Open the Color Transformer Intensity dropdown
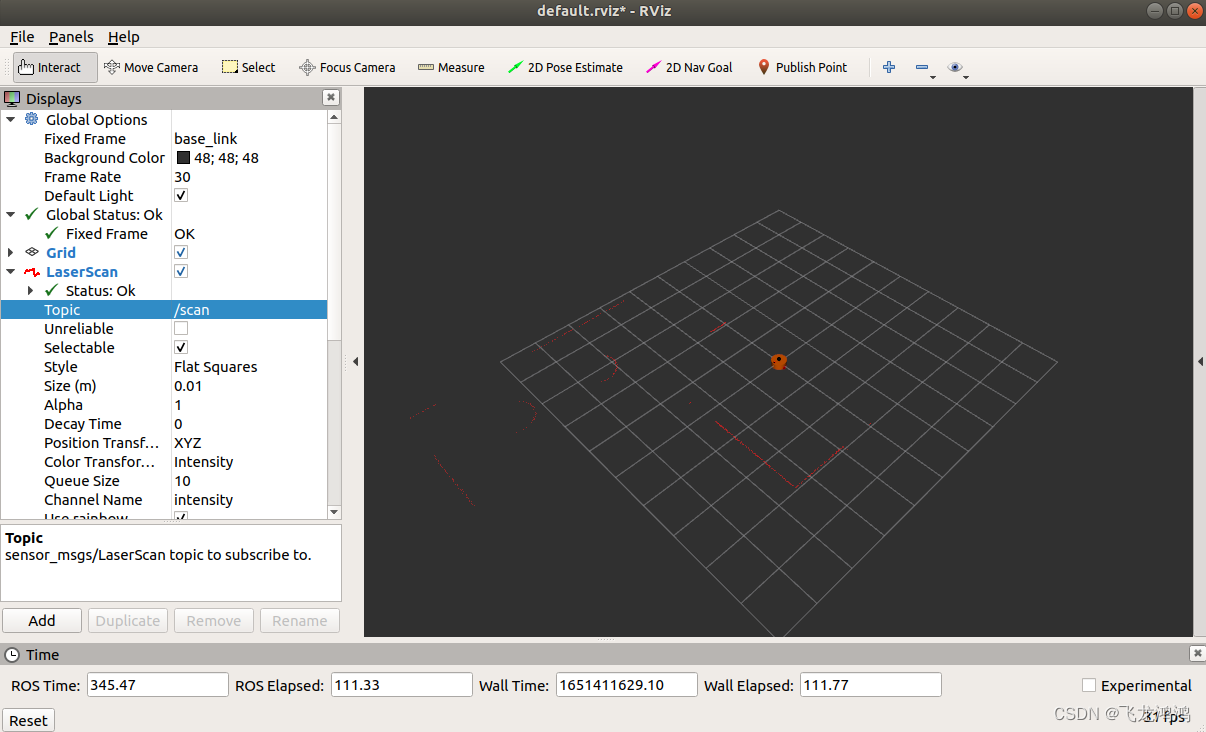This screenshot has height=732, width=1206. coord(249,462)
